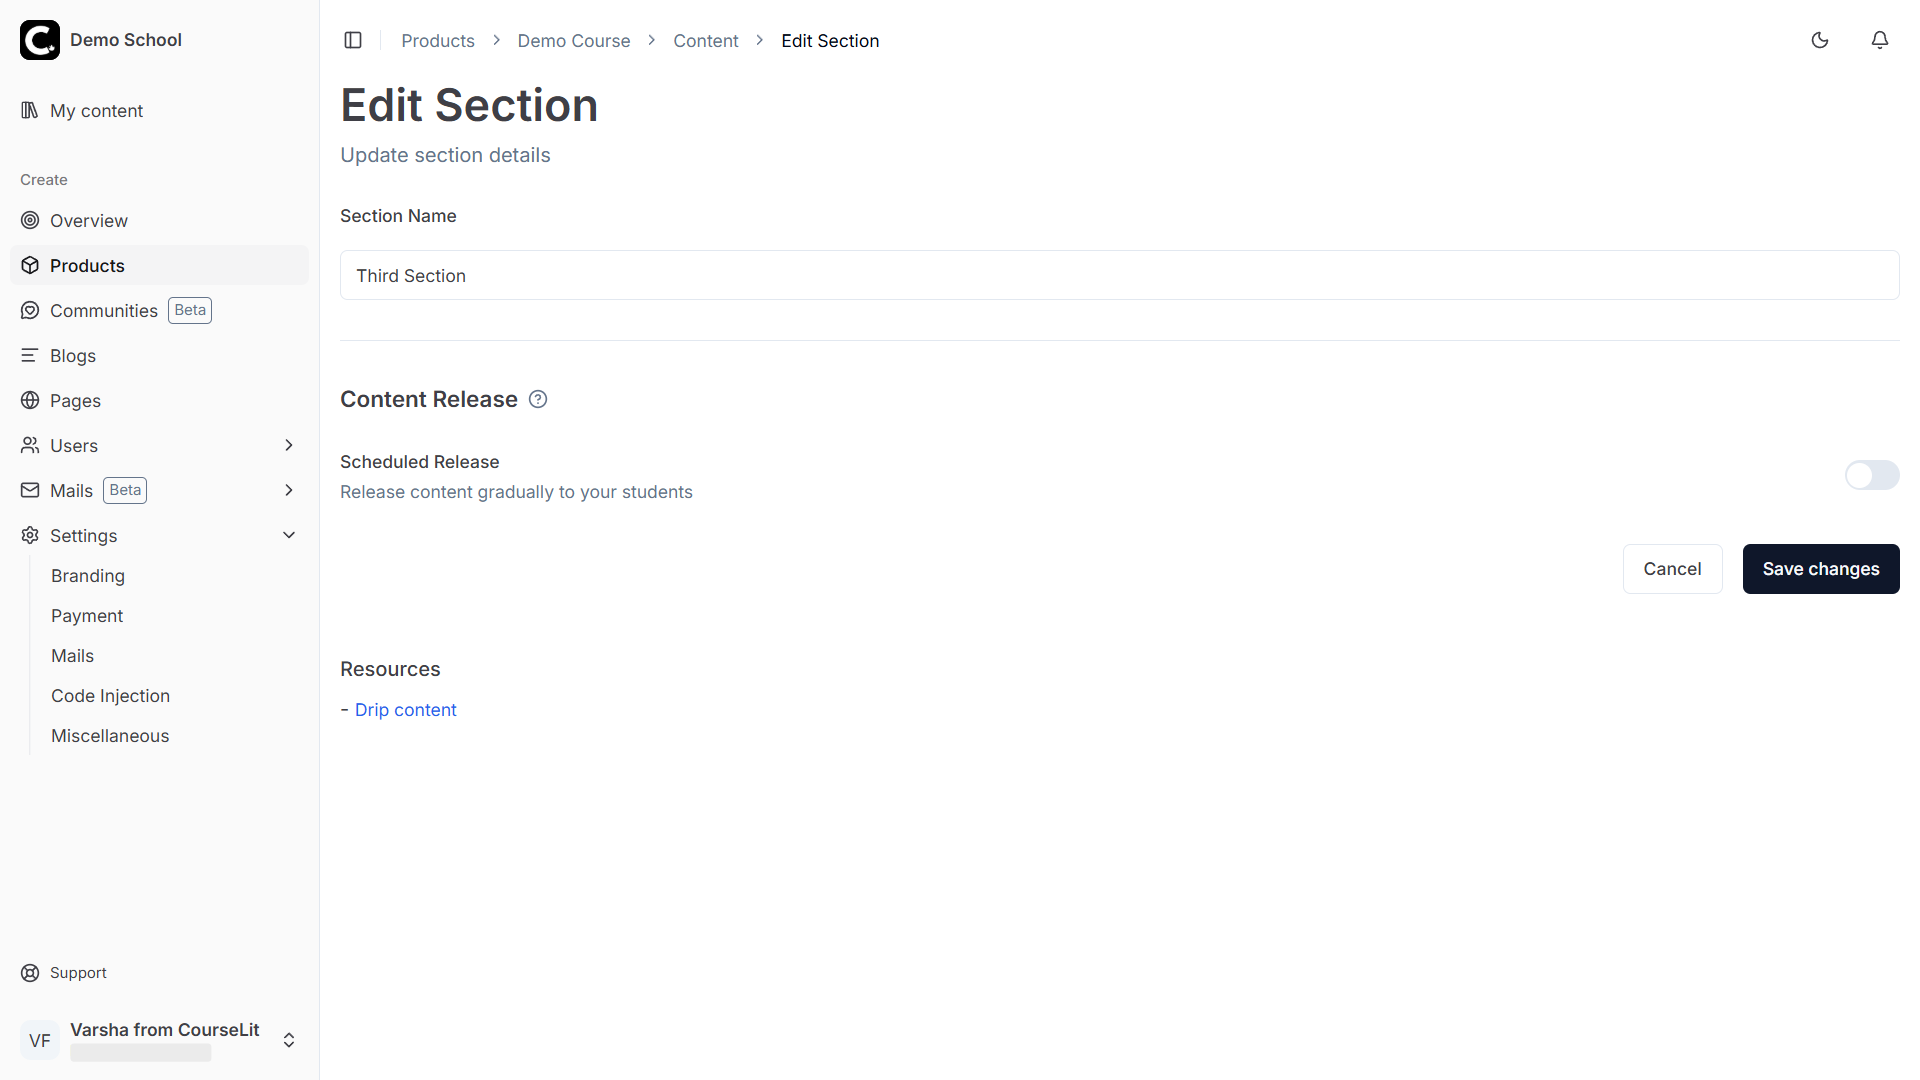Viewport: 1920px width, 1080px height.
Task: Open Products from the breadcrumb
Action: (437, 40)
